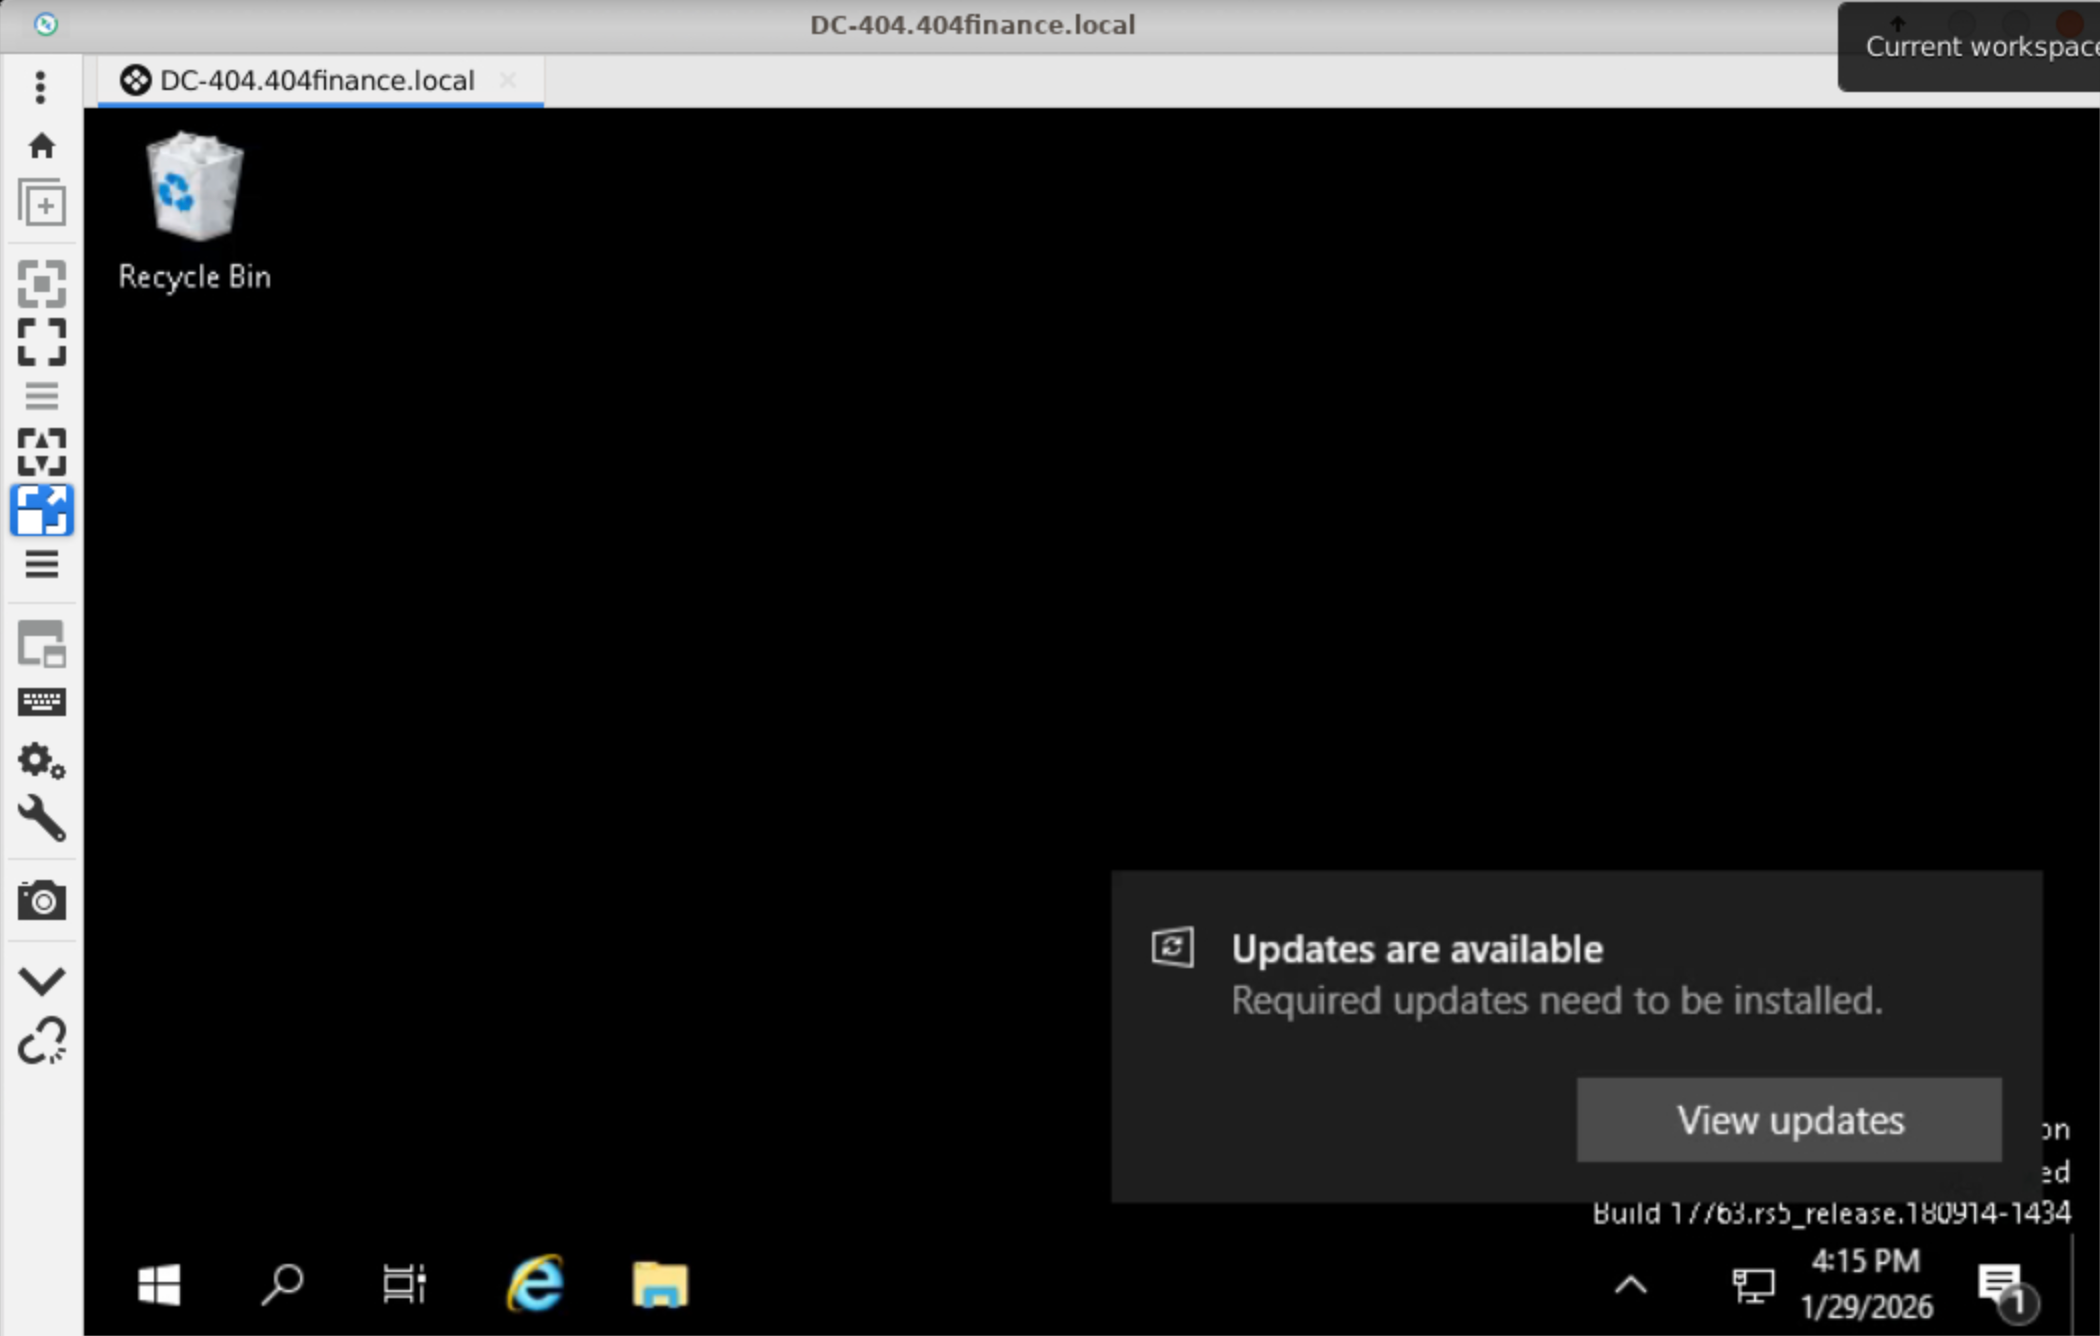Screen dimensions: 2100x1336
Task: Click the home main window icon
Action: click(41, 146)
